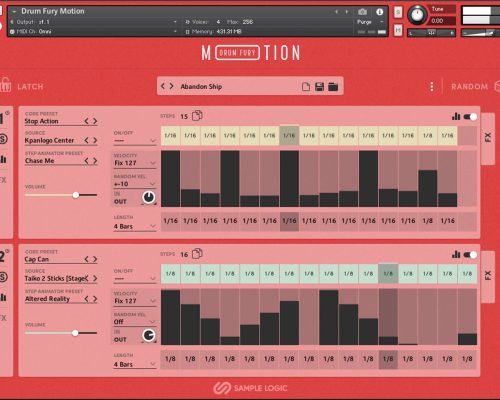The height and width of the screenshot is (400, 500).
Task: Open the Purge dropdown in the header
Action: [369, 22]
